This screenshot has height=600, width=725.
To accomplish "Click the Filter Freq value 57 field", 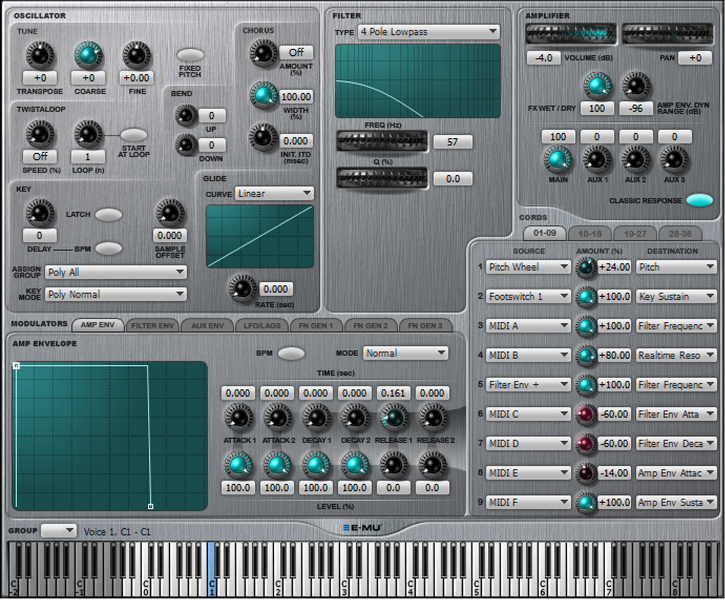I will 453,142.
